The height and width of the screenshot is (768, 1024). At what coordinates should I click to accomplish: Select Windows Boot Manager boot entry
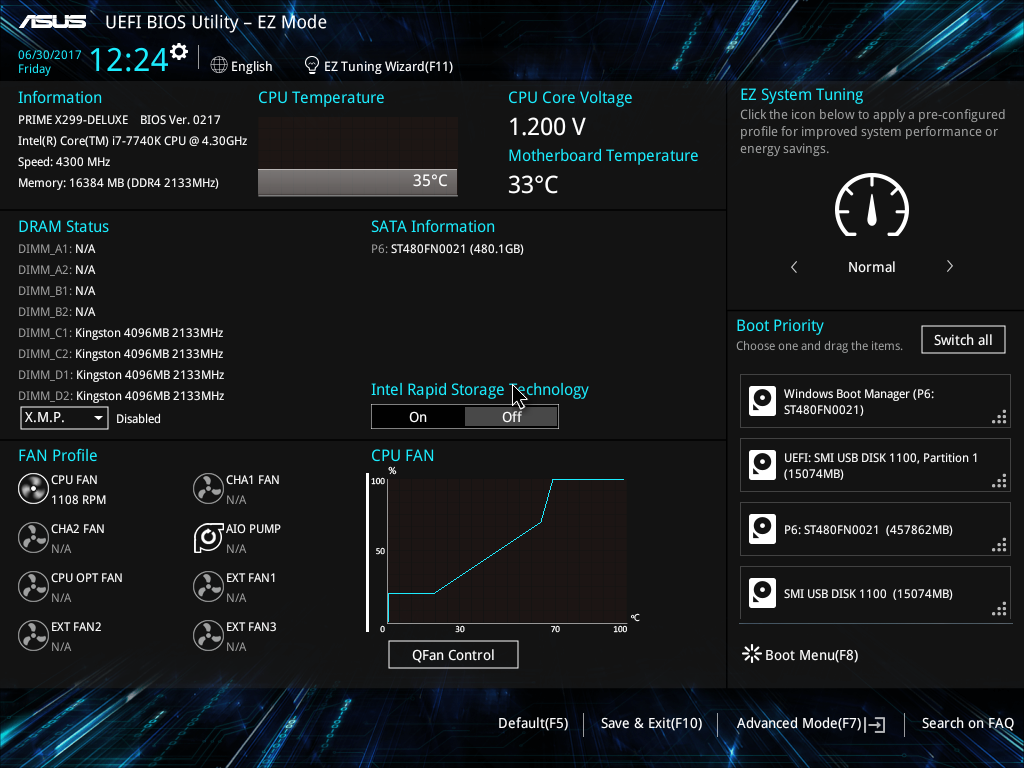pos(875,401)
